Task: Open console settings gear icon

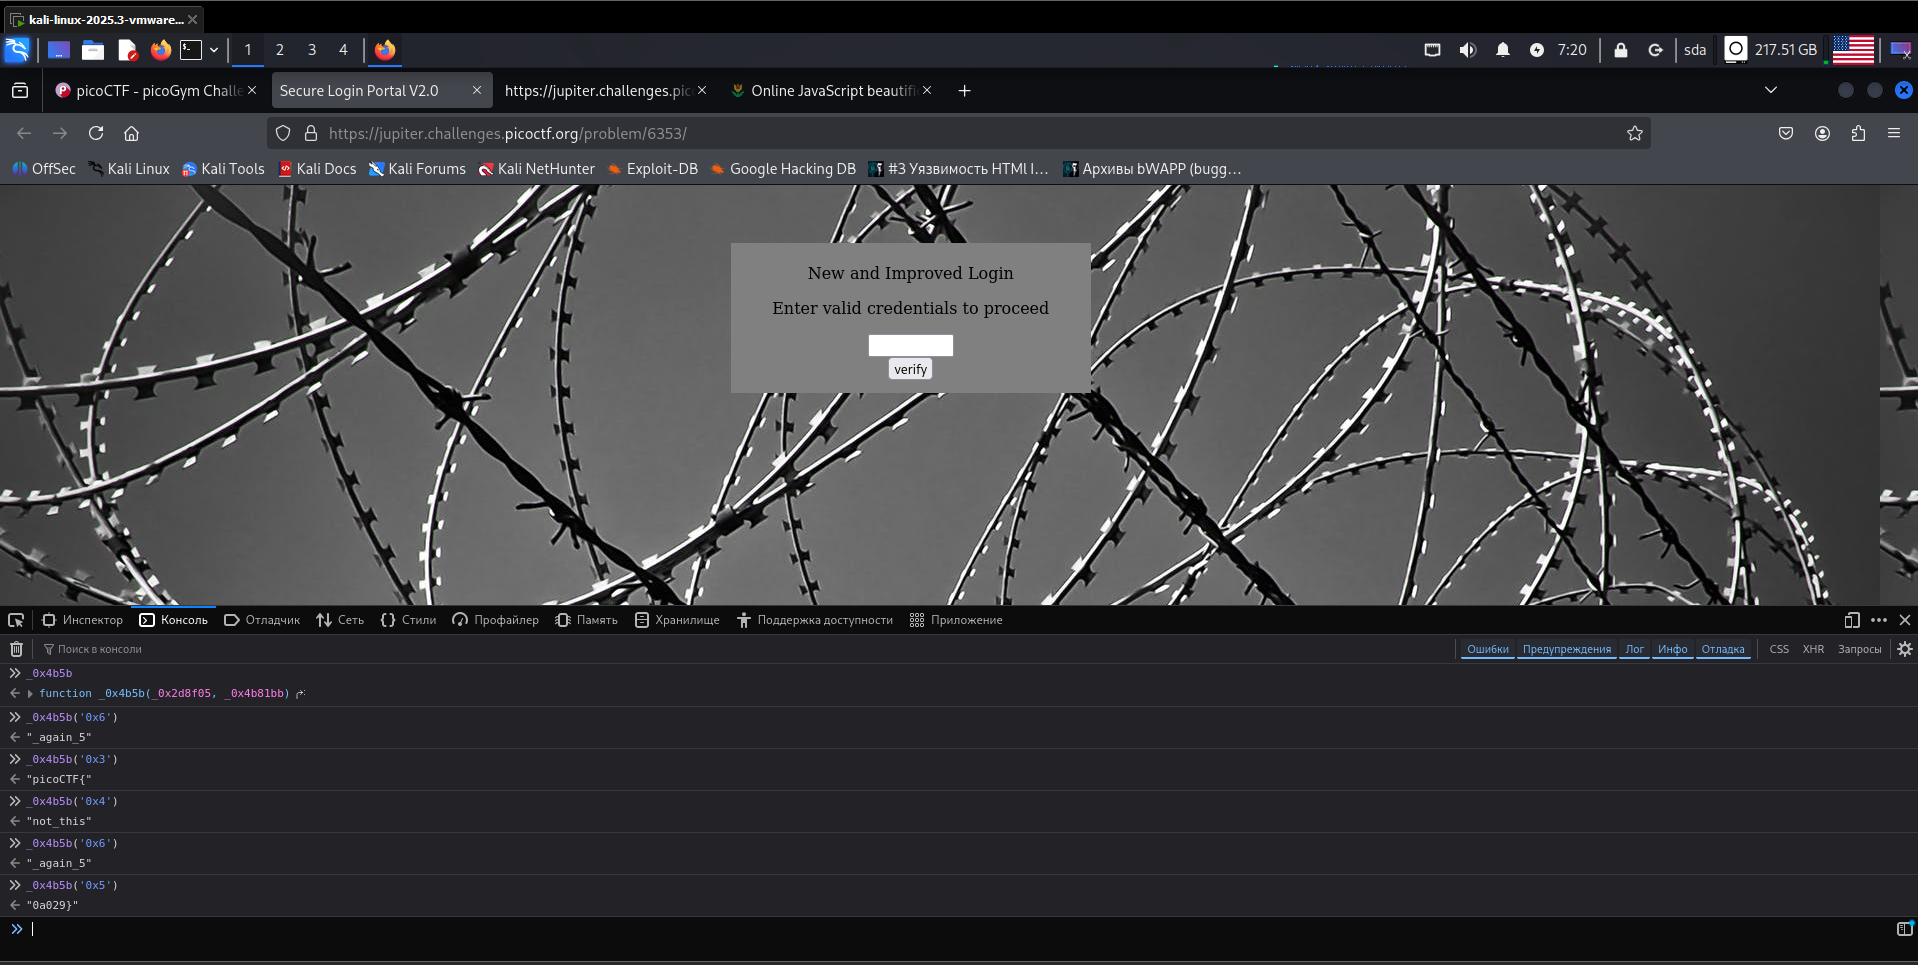Action: pyautogui.click(x=1904, y=649)
